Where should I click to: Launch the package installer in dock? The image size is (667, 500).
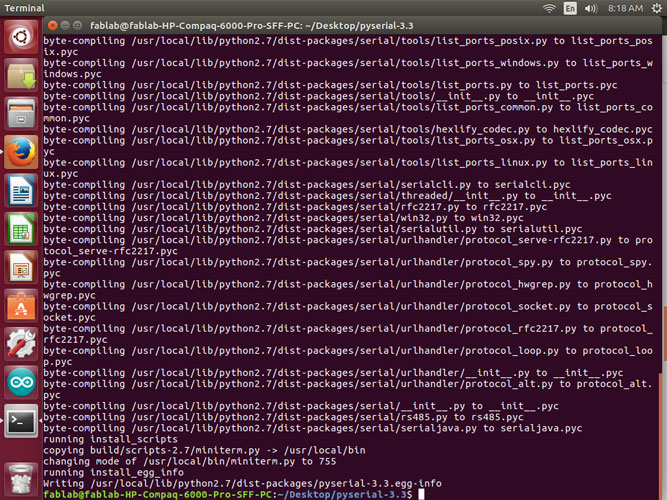tap(21, 76)
